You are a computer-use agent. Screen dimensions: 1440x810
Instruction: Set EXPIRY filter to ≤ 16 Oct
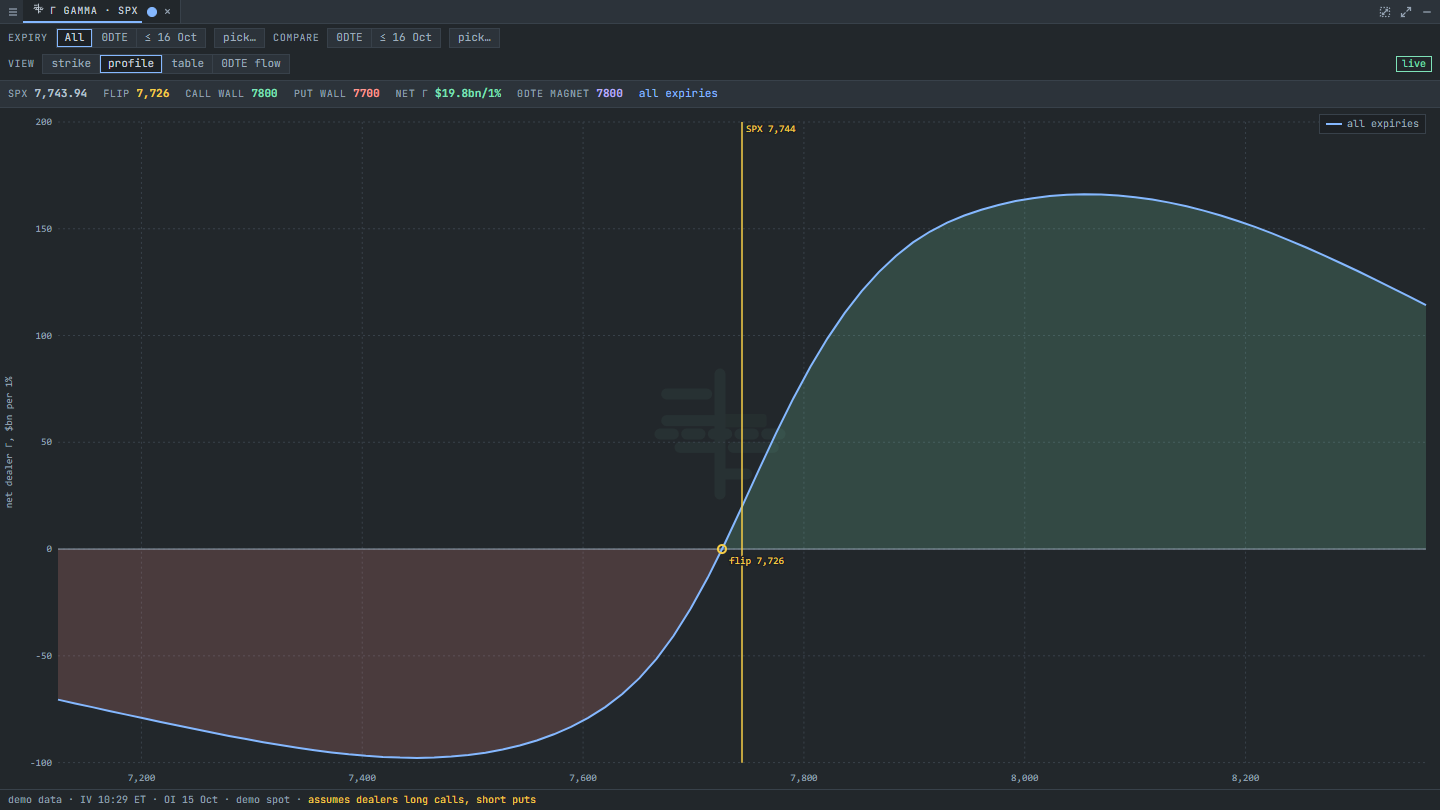click(171, 38)
